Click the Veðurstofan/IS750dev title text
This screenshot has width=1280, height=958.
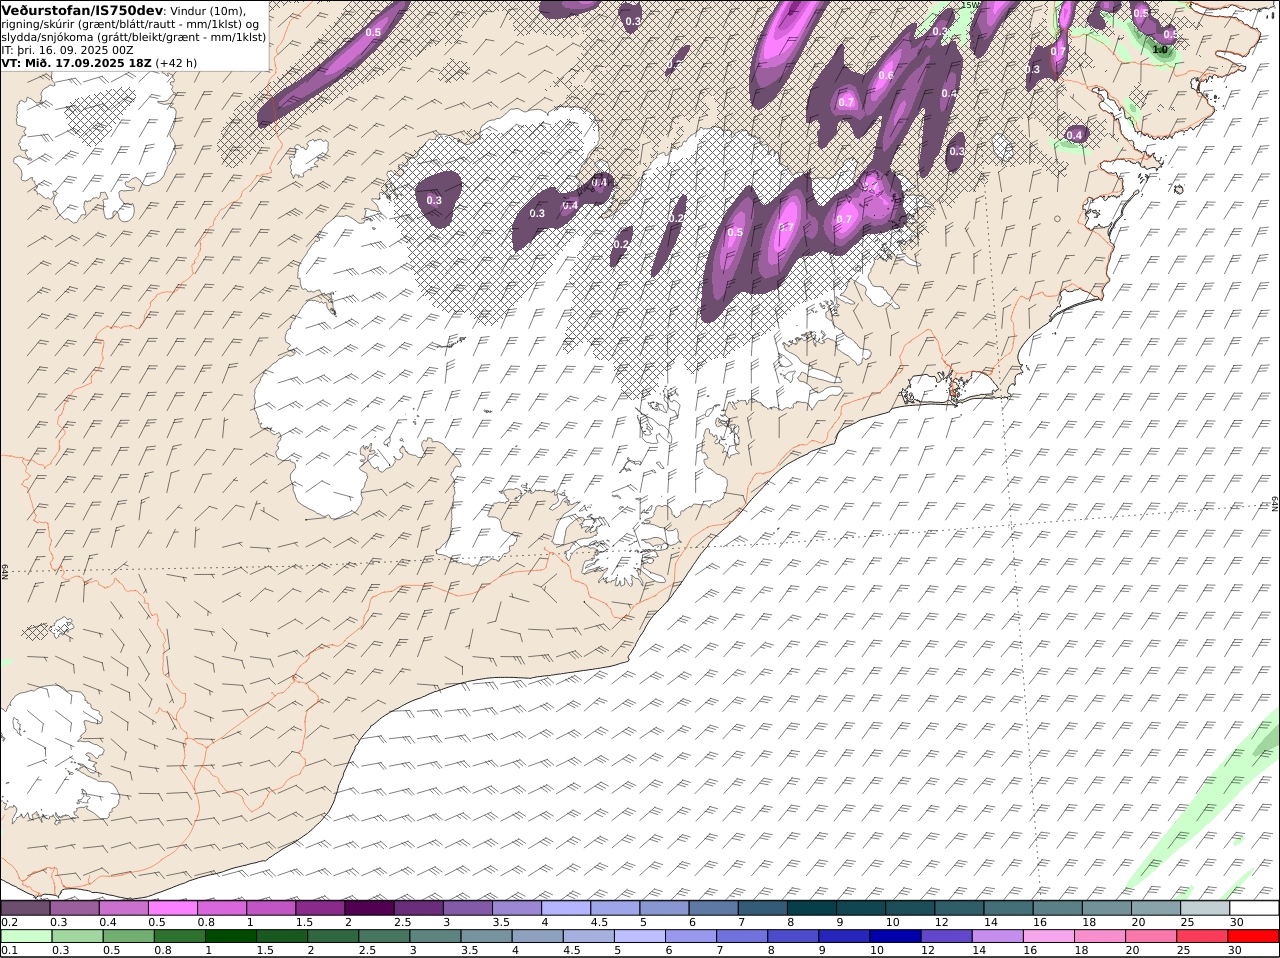click(x=82, y=10)
